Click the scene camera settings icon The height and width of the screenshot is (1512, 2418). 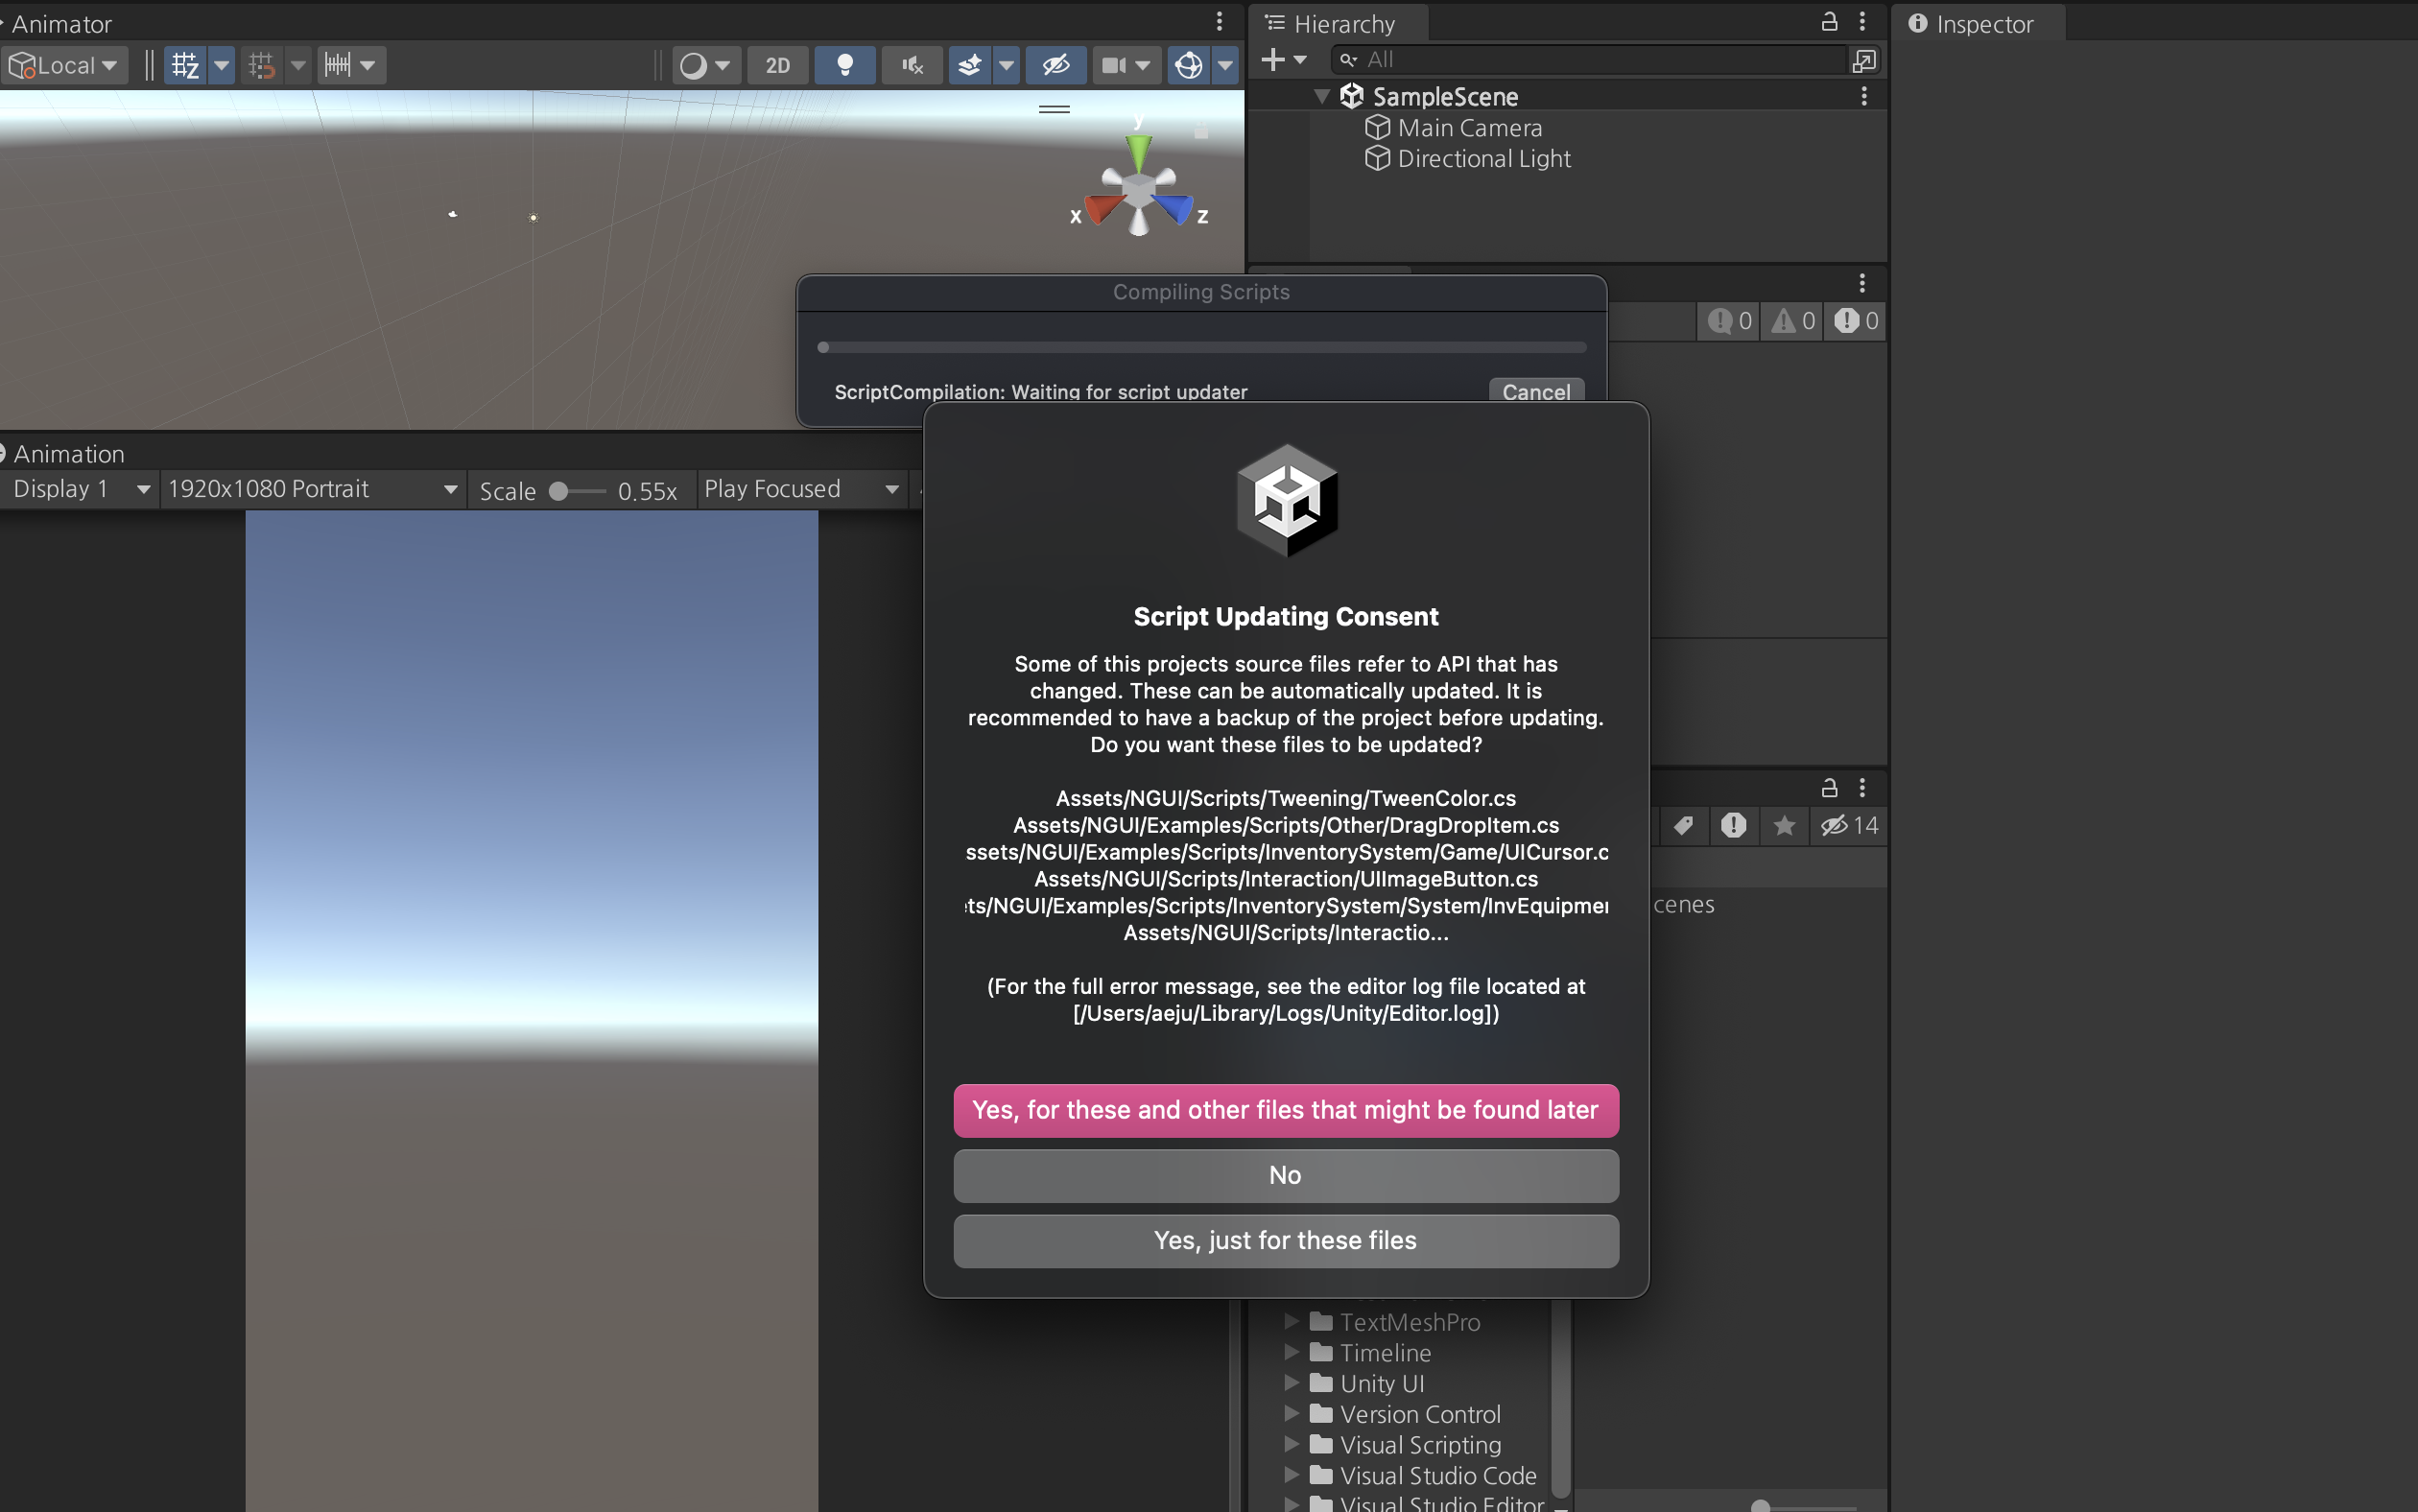tap(1113, 66)
